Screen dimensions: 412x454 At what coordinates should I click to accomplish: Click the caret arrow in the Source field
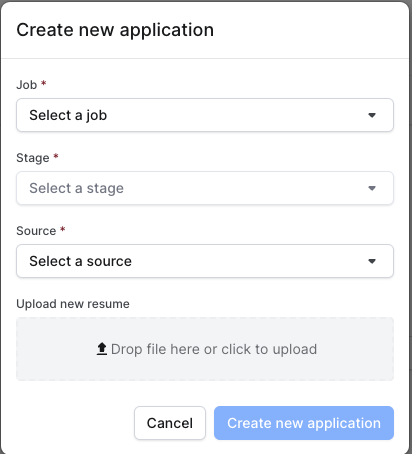[372, 261]
